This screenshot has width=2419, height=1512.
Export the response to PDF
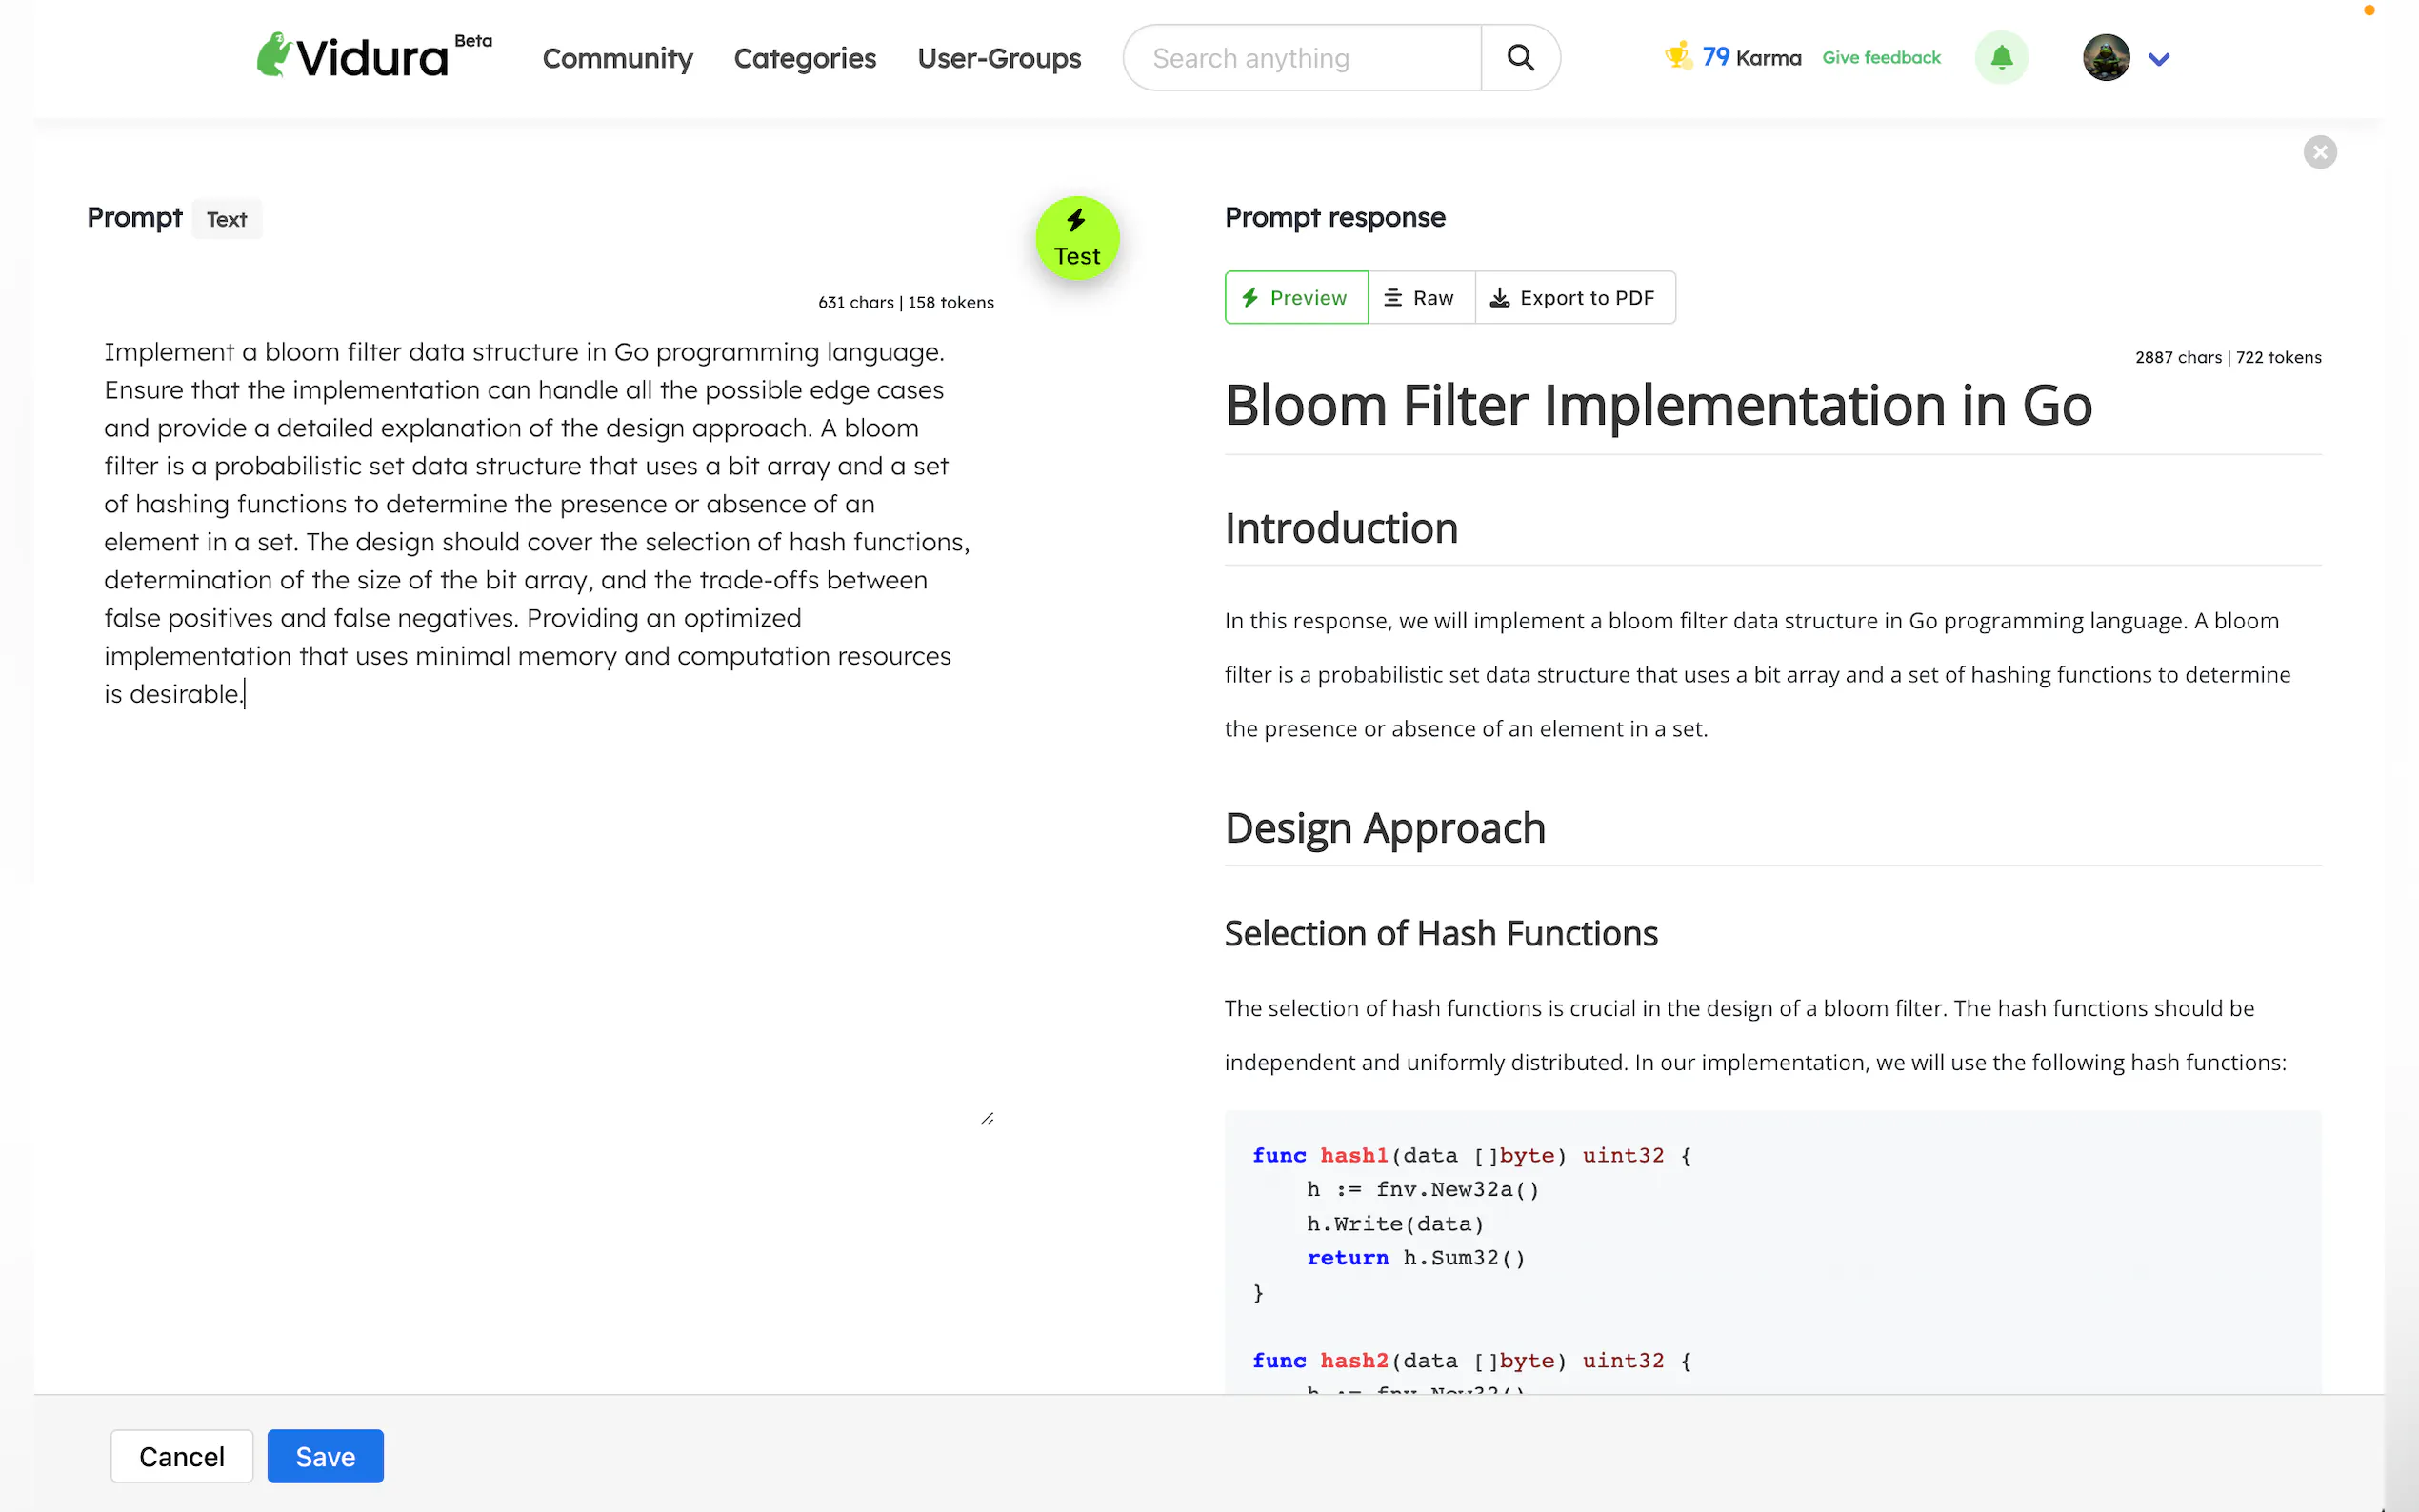[x=1574, y=298]
